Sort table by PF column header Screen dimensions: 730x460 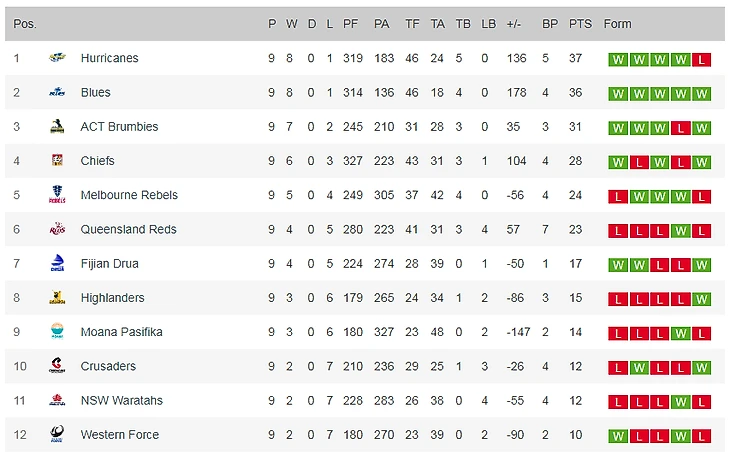(x=350, y=24)
